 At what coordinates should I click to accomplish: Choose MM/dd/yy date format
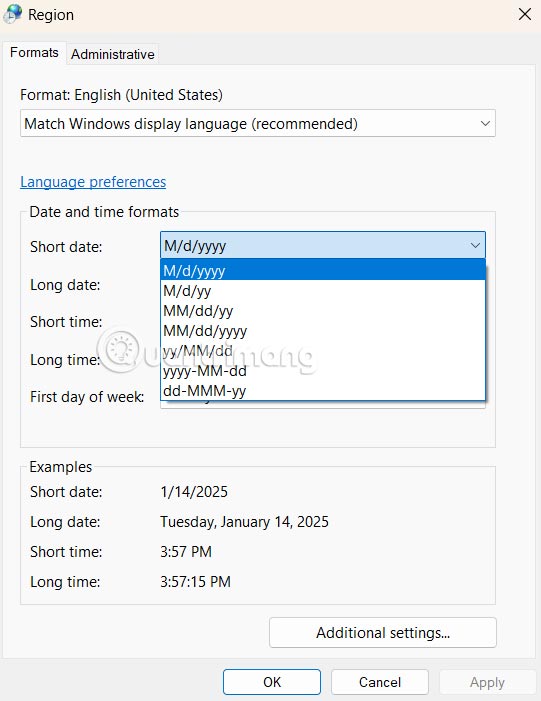point(322,311)
